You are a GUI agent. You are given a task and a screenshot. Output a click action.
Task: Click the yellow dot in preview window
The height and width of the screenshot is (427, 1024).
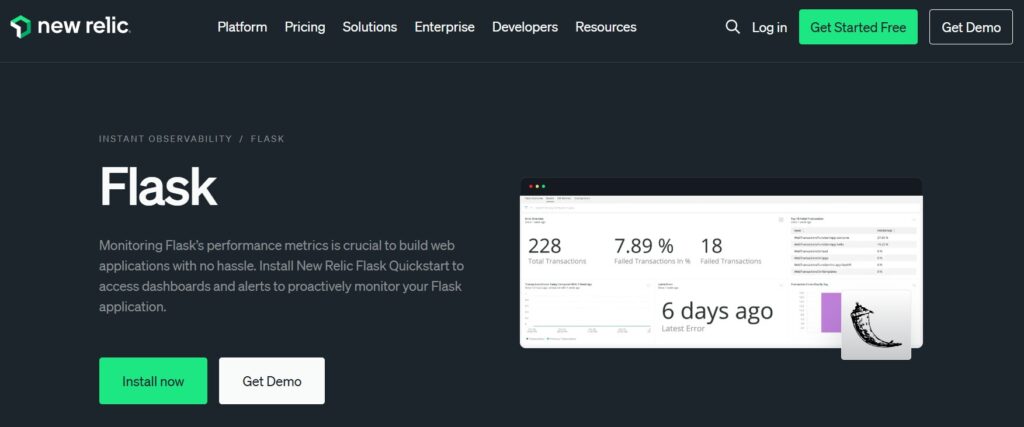537,186
